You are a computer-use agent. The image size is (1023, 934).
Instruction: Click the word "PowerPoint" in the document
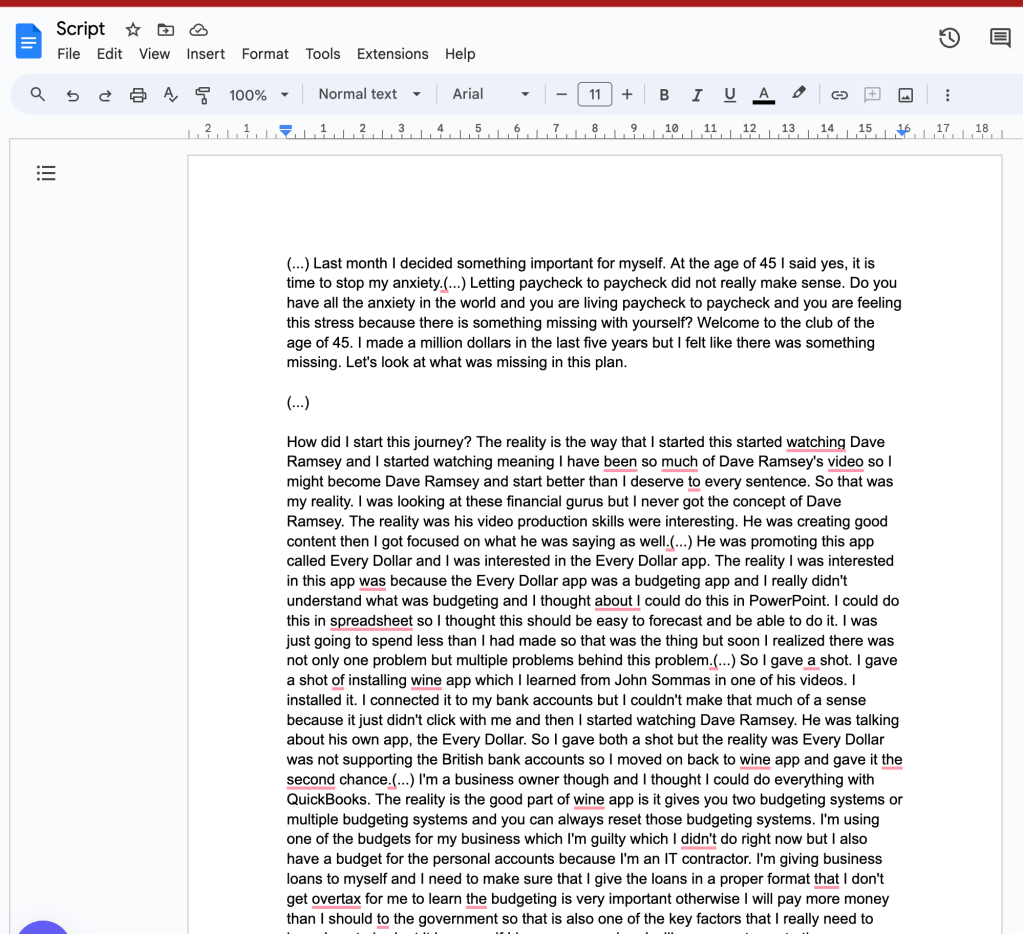[x=789, y=601]
